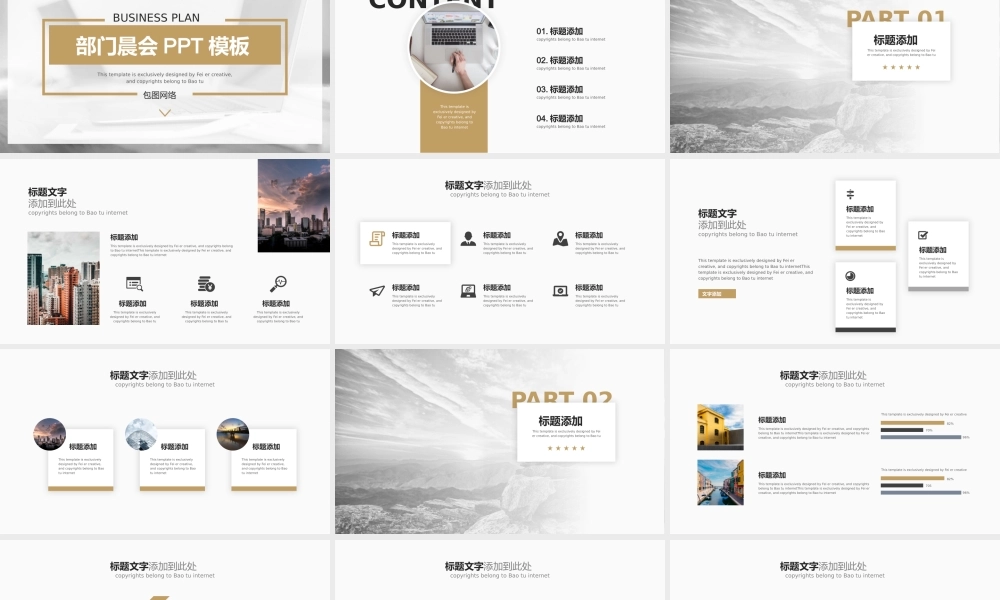
Task: Select the person silhouette icon
Action: pos(468,238)
